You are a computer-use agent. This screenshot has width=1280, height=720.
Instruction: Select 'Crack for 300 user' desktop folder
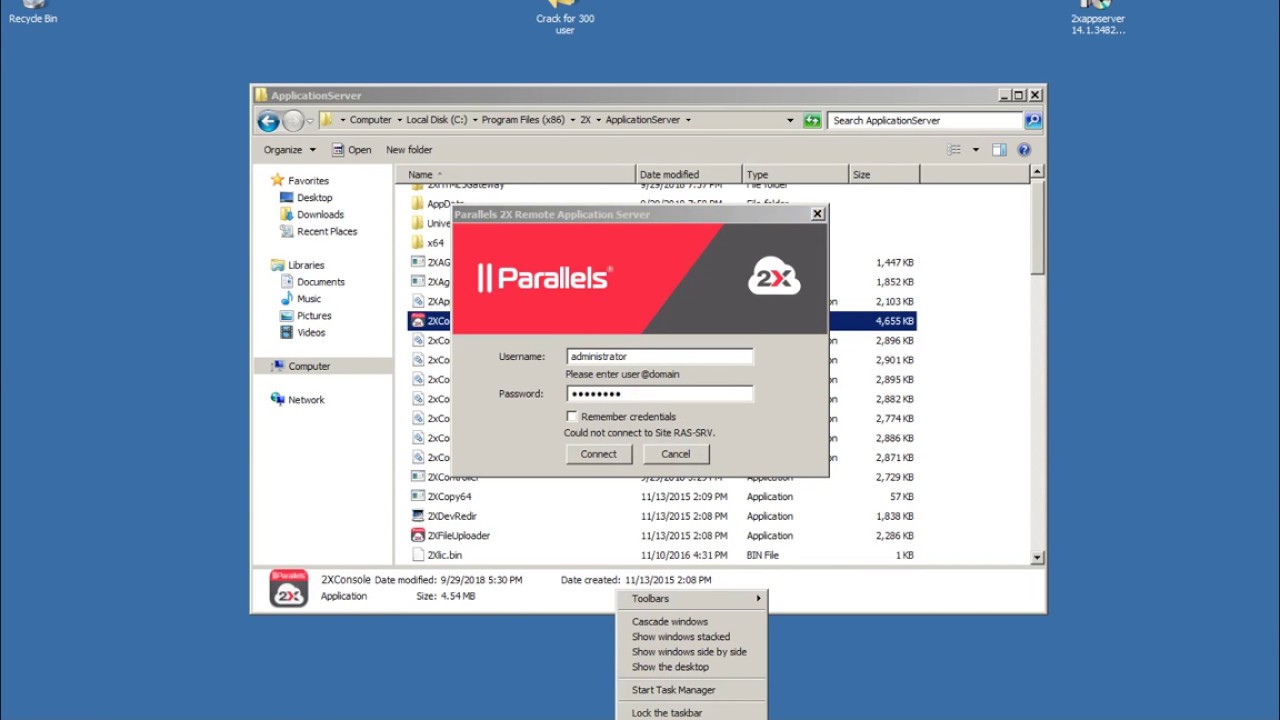click(x=565, y=17)
